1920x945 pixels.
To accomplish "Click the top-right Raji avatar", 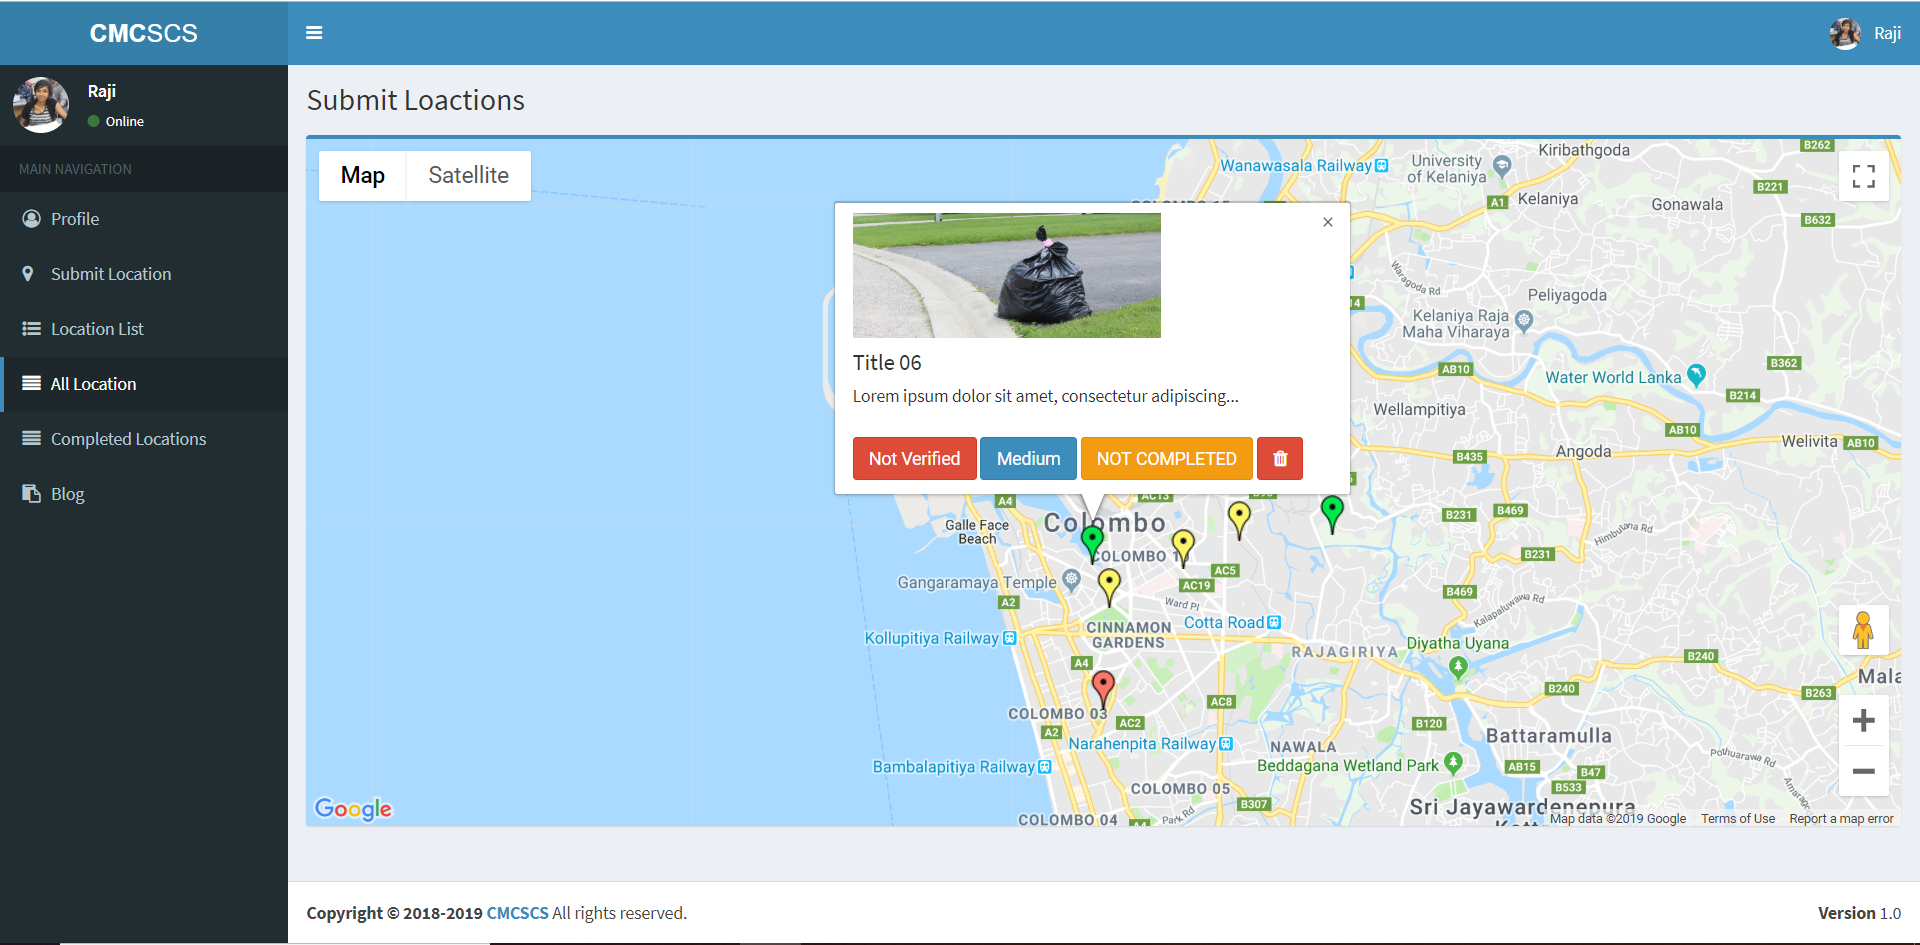I will tap(1845, 33).
